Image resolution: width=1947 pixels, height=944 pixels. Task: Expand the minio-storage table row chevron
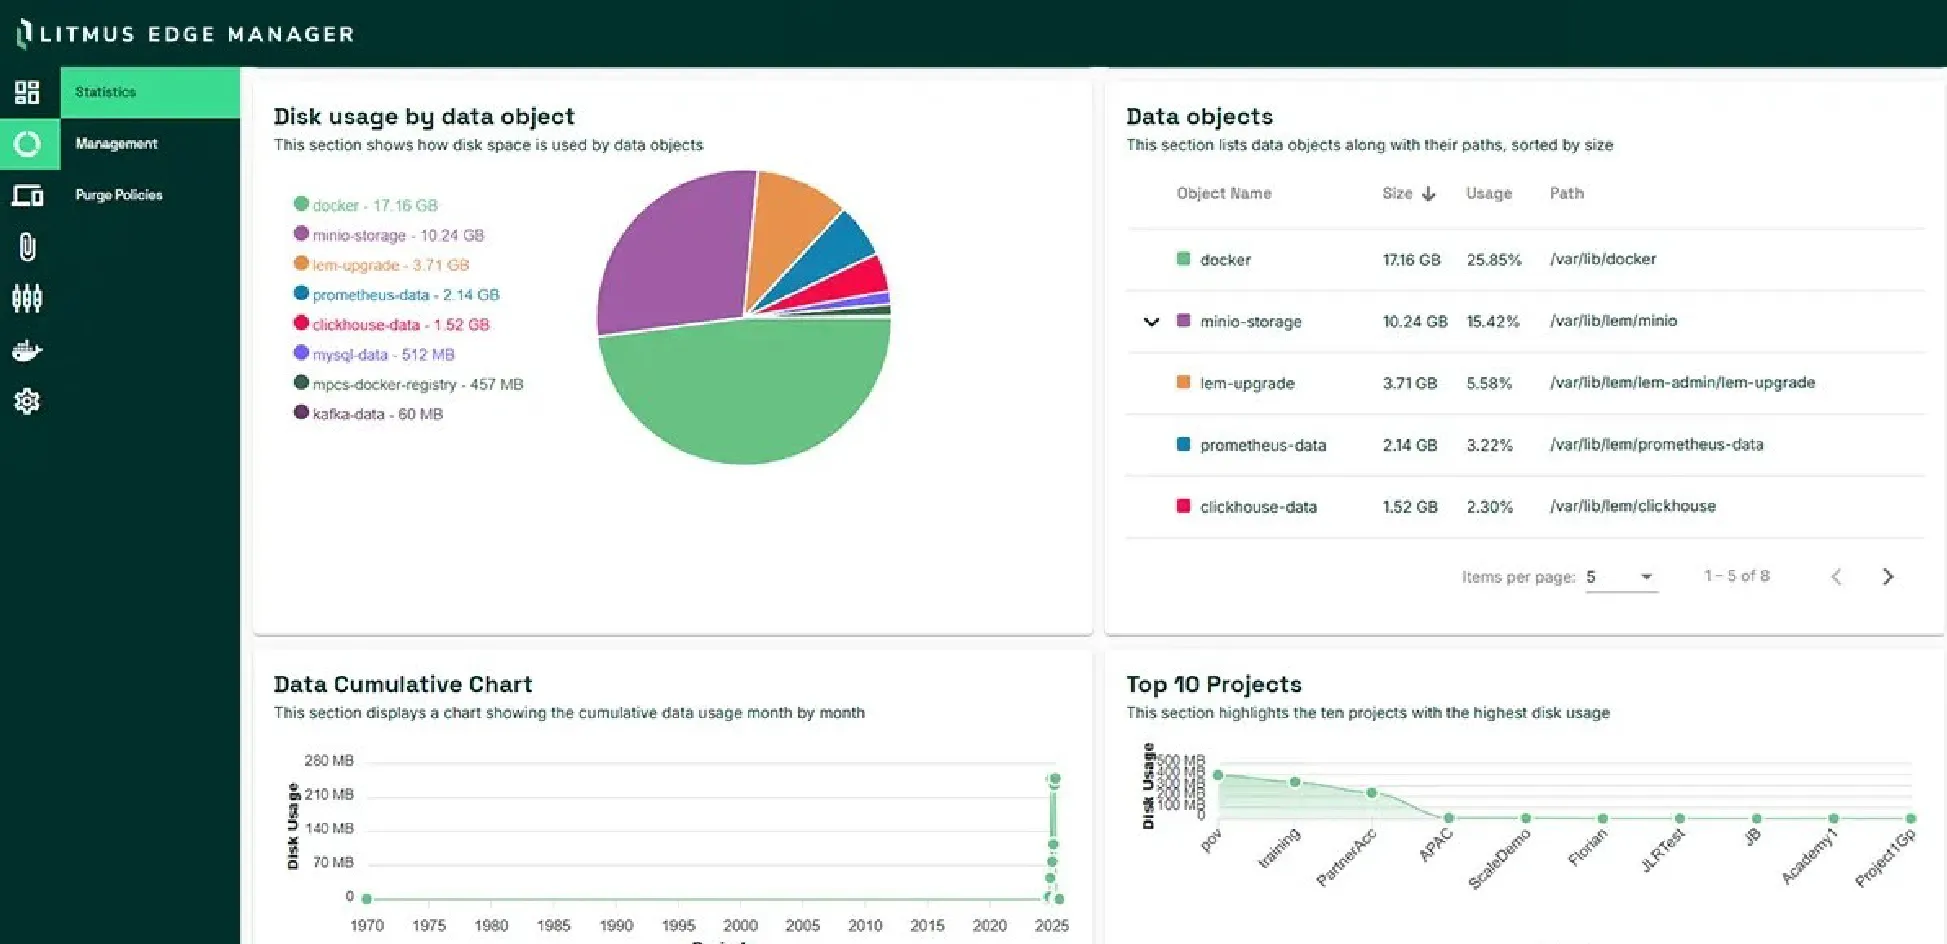[x=1151, y=321]
